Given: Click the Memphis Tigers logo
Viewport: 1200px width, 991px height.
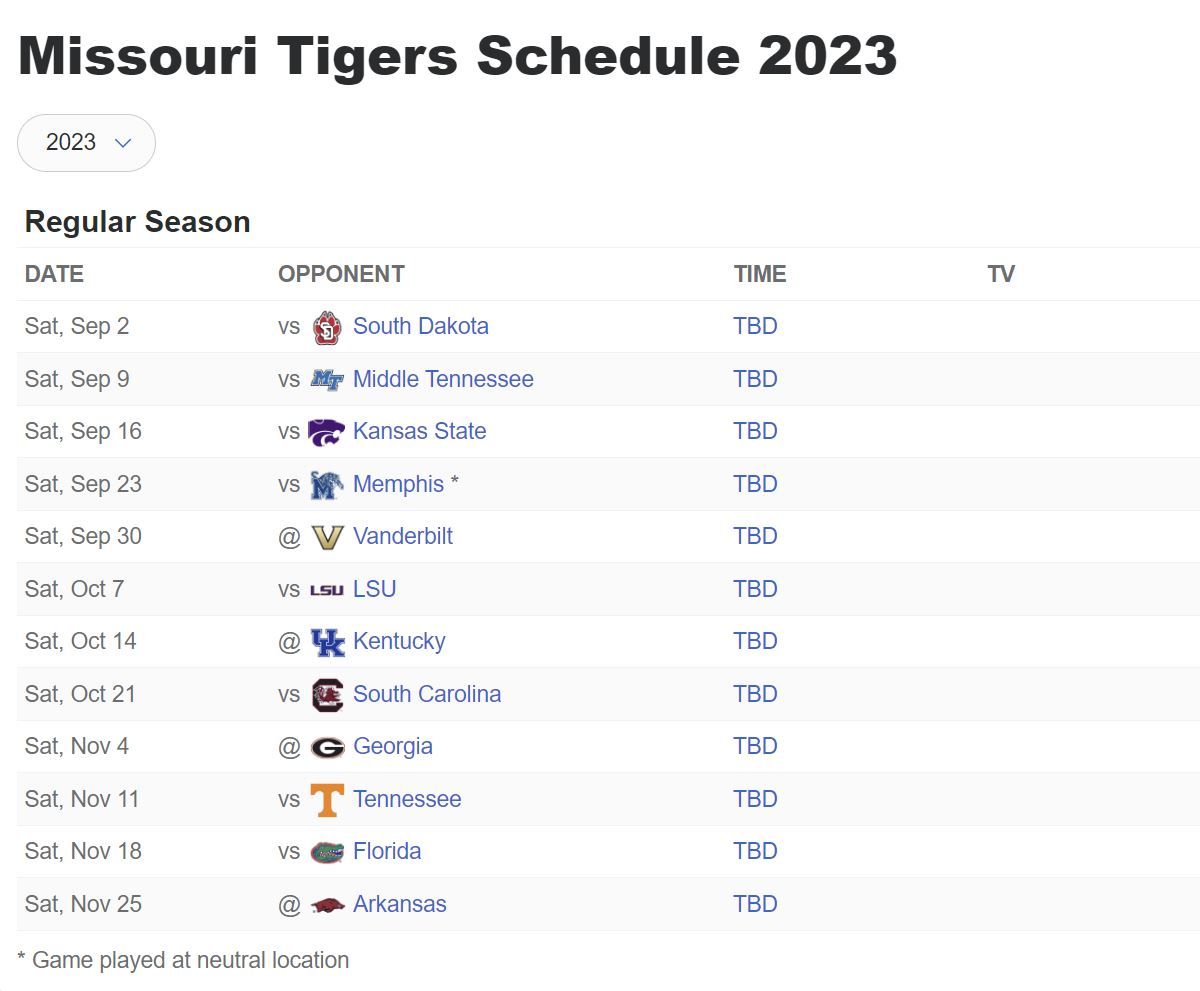Looking at the screenshot, I should pyautogui.click(x=327, y=485).
